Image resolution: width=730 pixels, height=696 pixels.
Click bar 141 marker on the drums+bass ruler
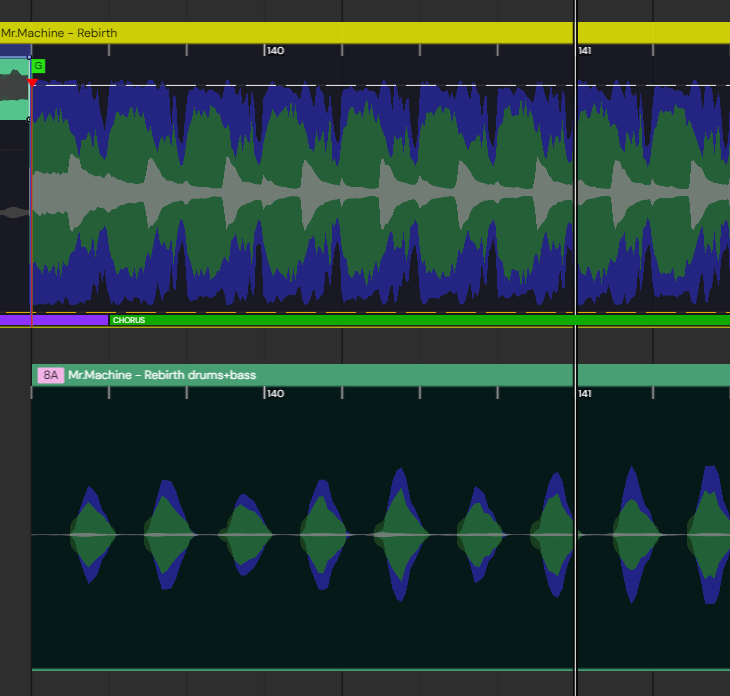pos(584,394)
